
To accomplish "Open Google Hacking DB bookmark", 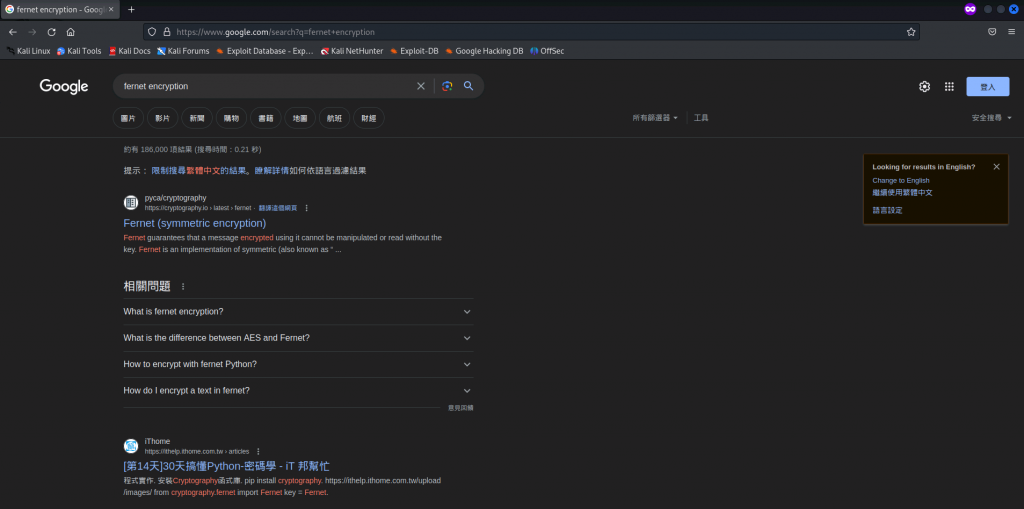I will pos(484,51).
